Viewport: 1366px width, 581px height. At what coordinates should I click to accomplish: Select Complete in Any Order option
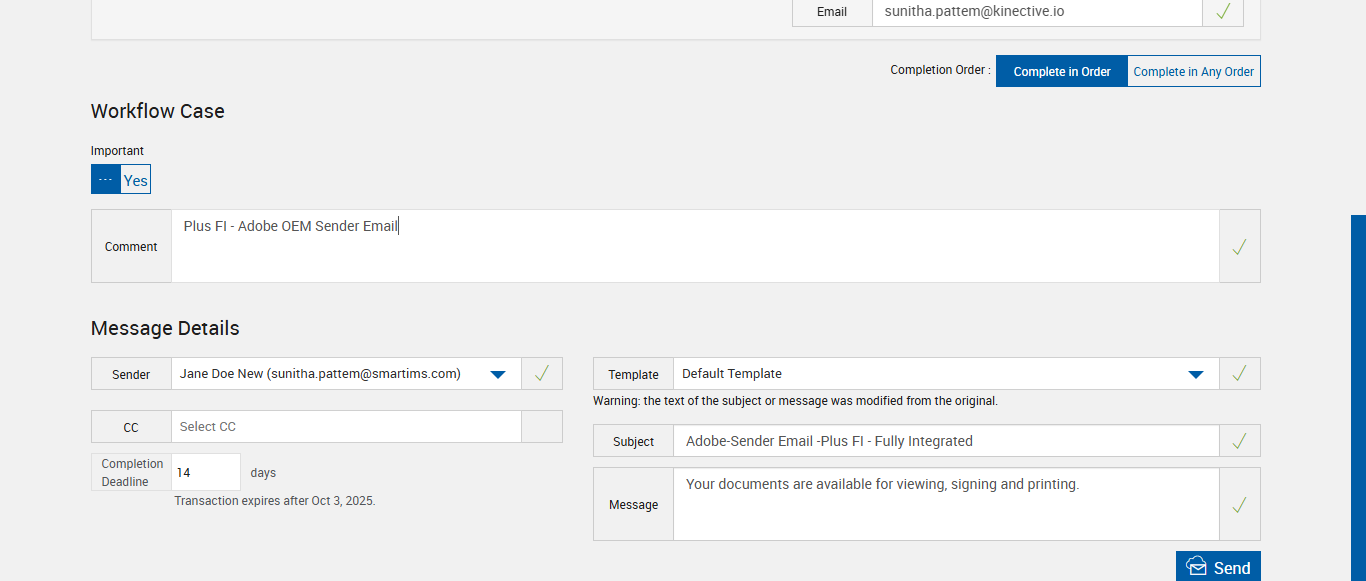point(1193,72)
